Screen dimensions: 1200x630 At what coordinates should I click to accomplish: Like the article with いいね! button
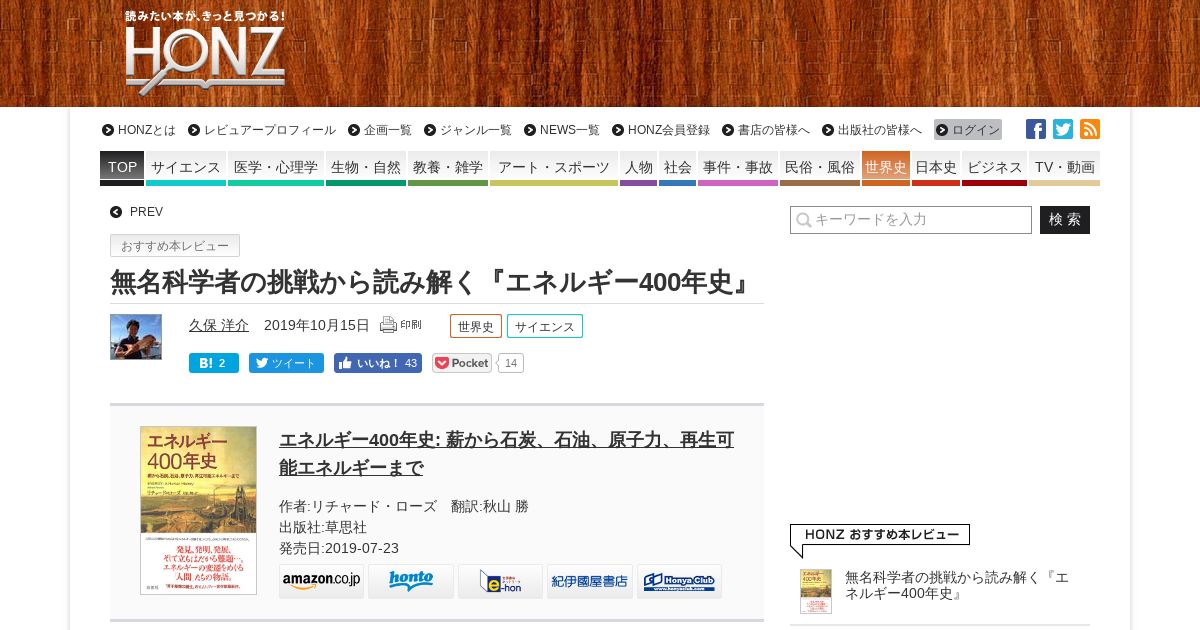tap(378, 363)
